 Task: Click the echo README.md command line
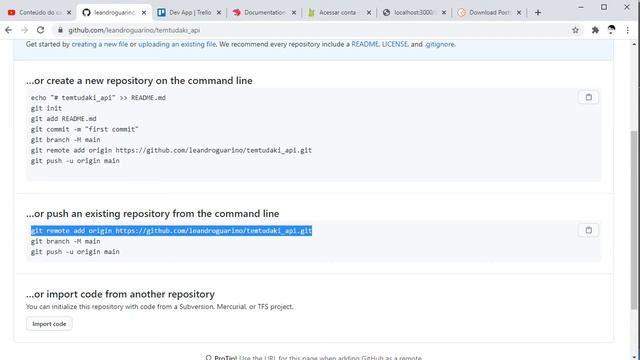pyautogui.click(x=98, y=98)
